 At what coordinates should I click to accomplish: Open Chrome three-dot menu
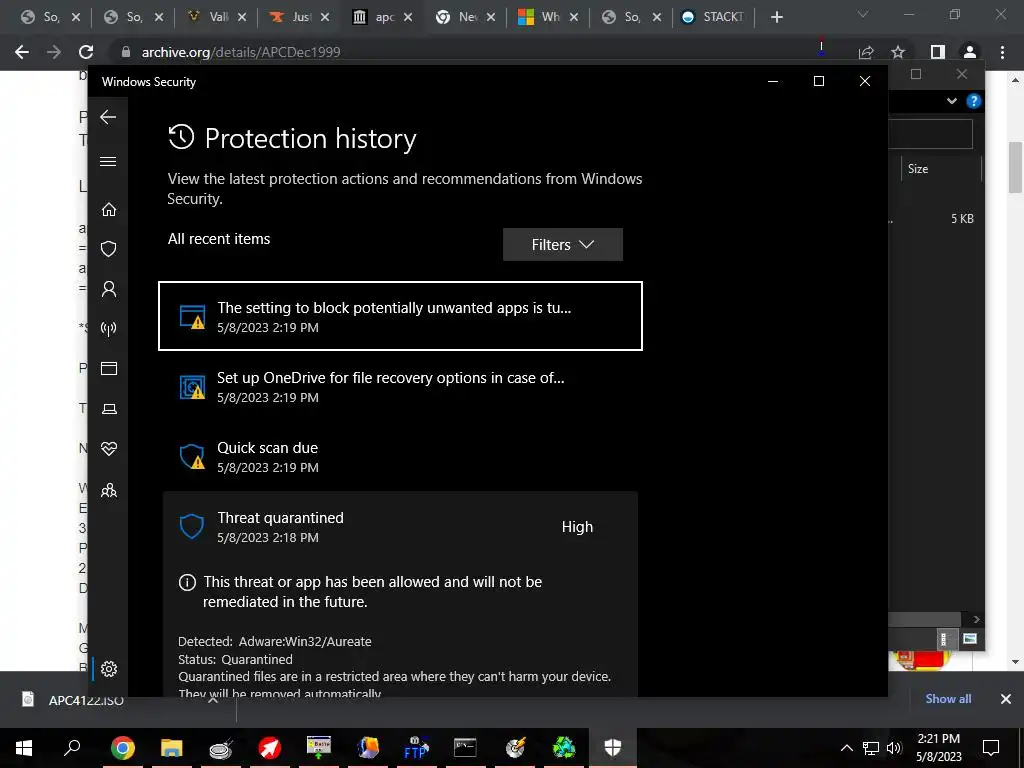1002,52
